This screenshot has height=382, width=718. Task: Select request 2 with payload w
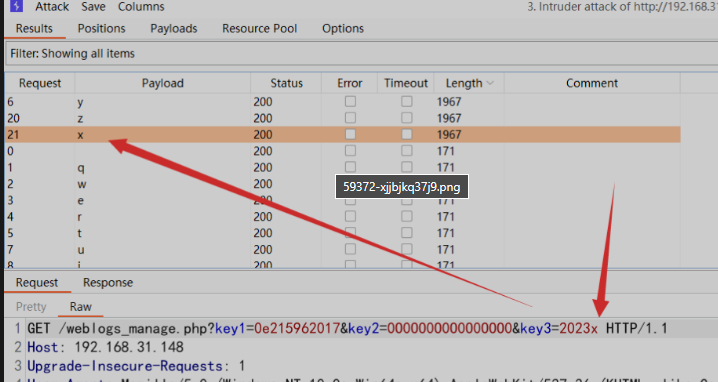[x=343, y=184]
